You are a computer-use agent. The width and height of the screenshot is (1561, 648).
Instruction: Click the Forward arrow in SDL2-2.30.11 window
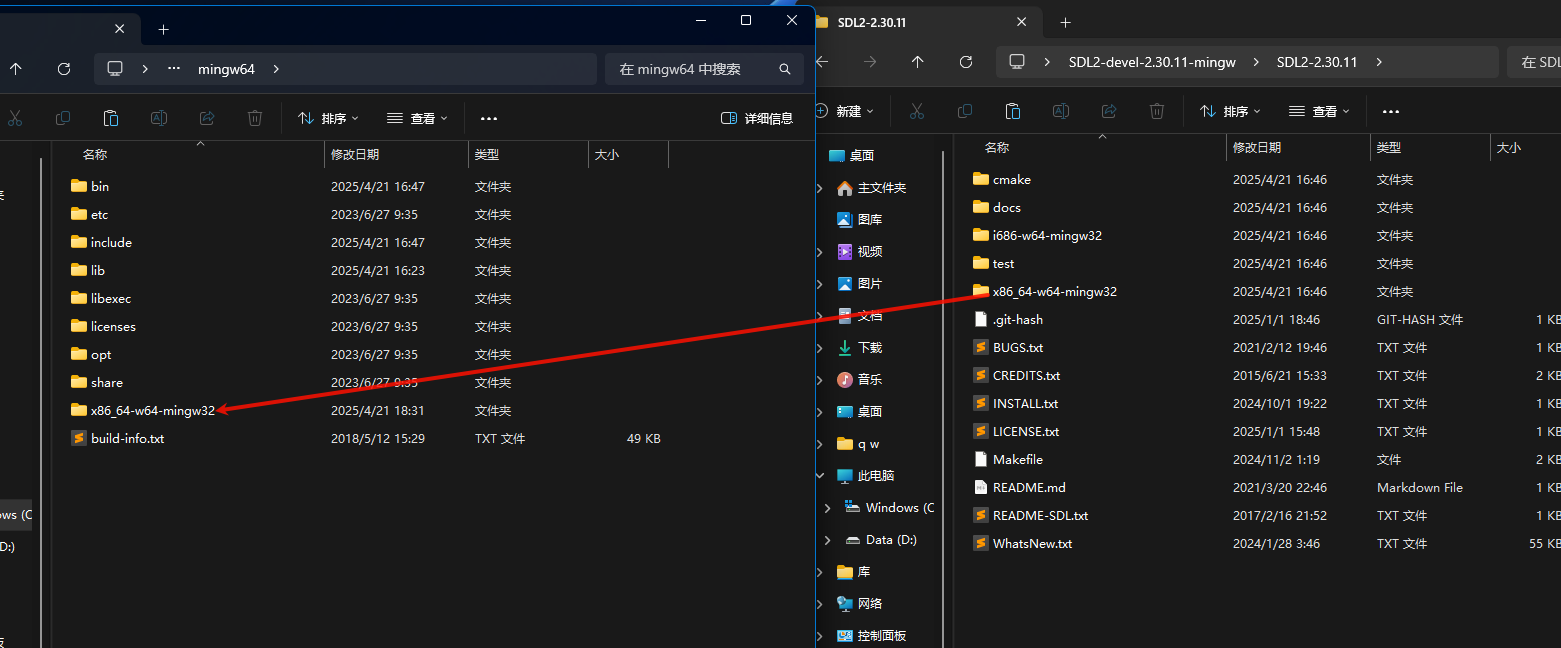pos(870,62)
